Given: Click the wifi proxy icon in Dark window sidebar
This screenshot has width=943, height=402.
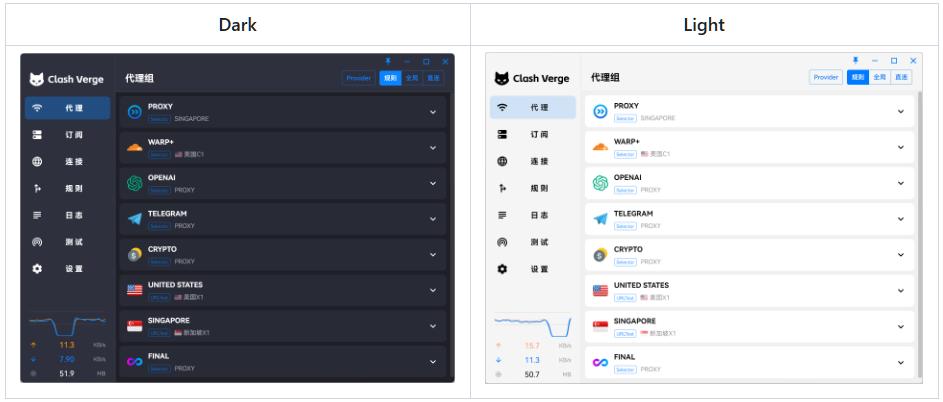Looking at the screenshot, I should pos(37,108).
